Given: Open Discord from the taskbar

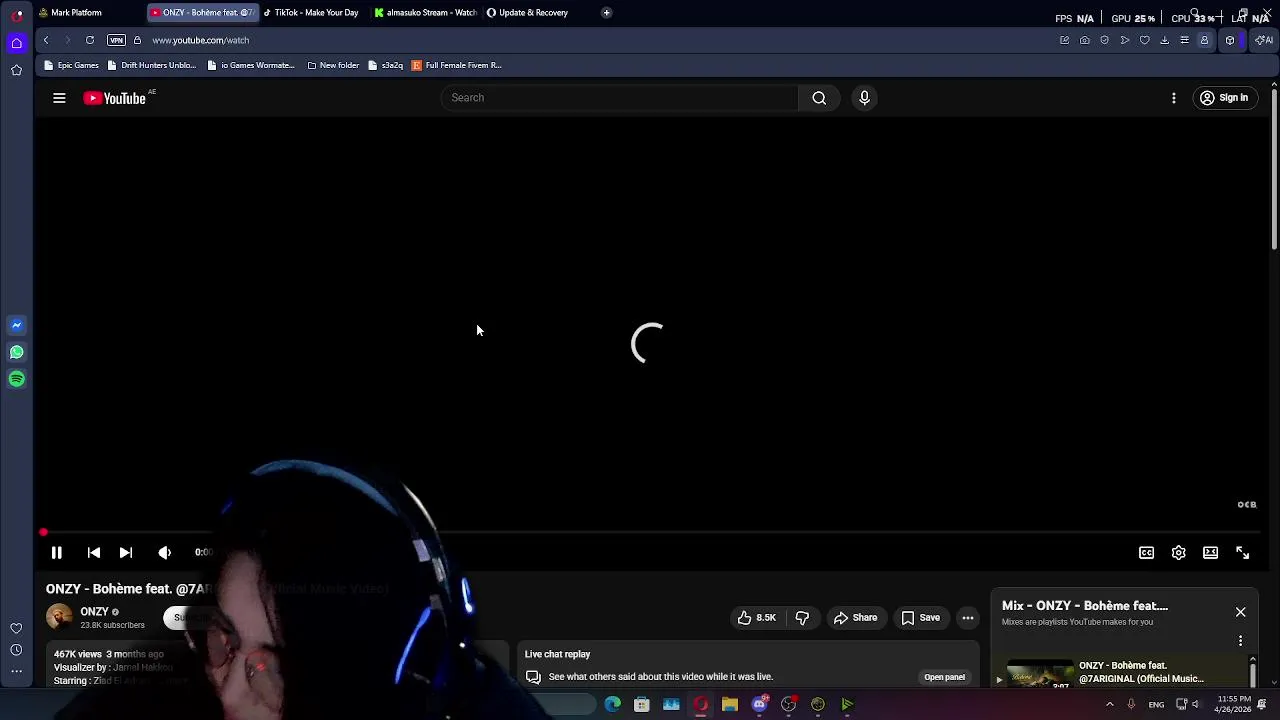Looking at the screenshot, I should tap(760, 705).
